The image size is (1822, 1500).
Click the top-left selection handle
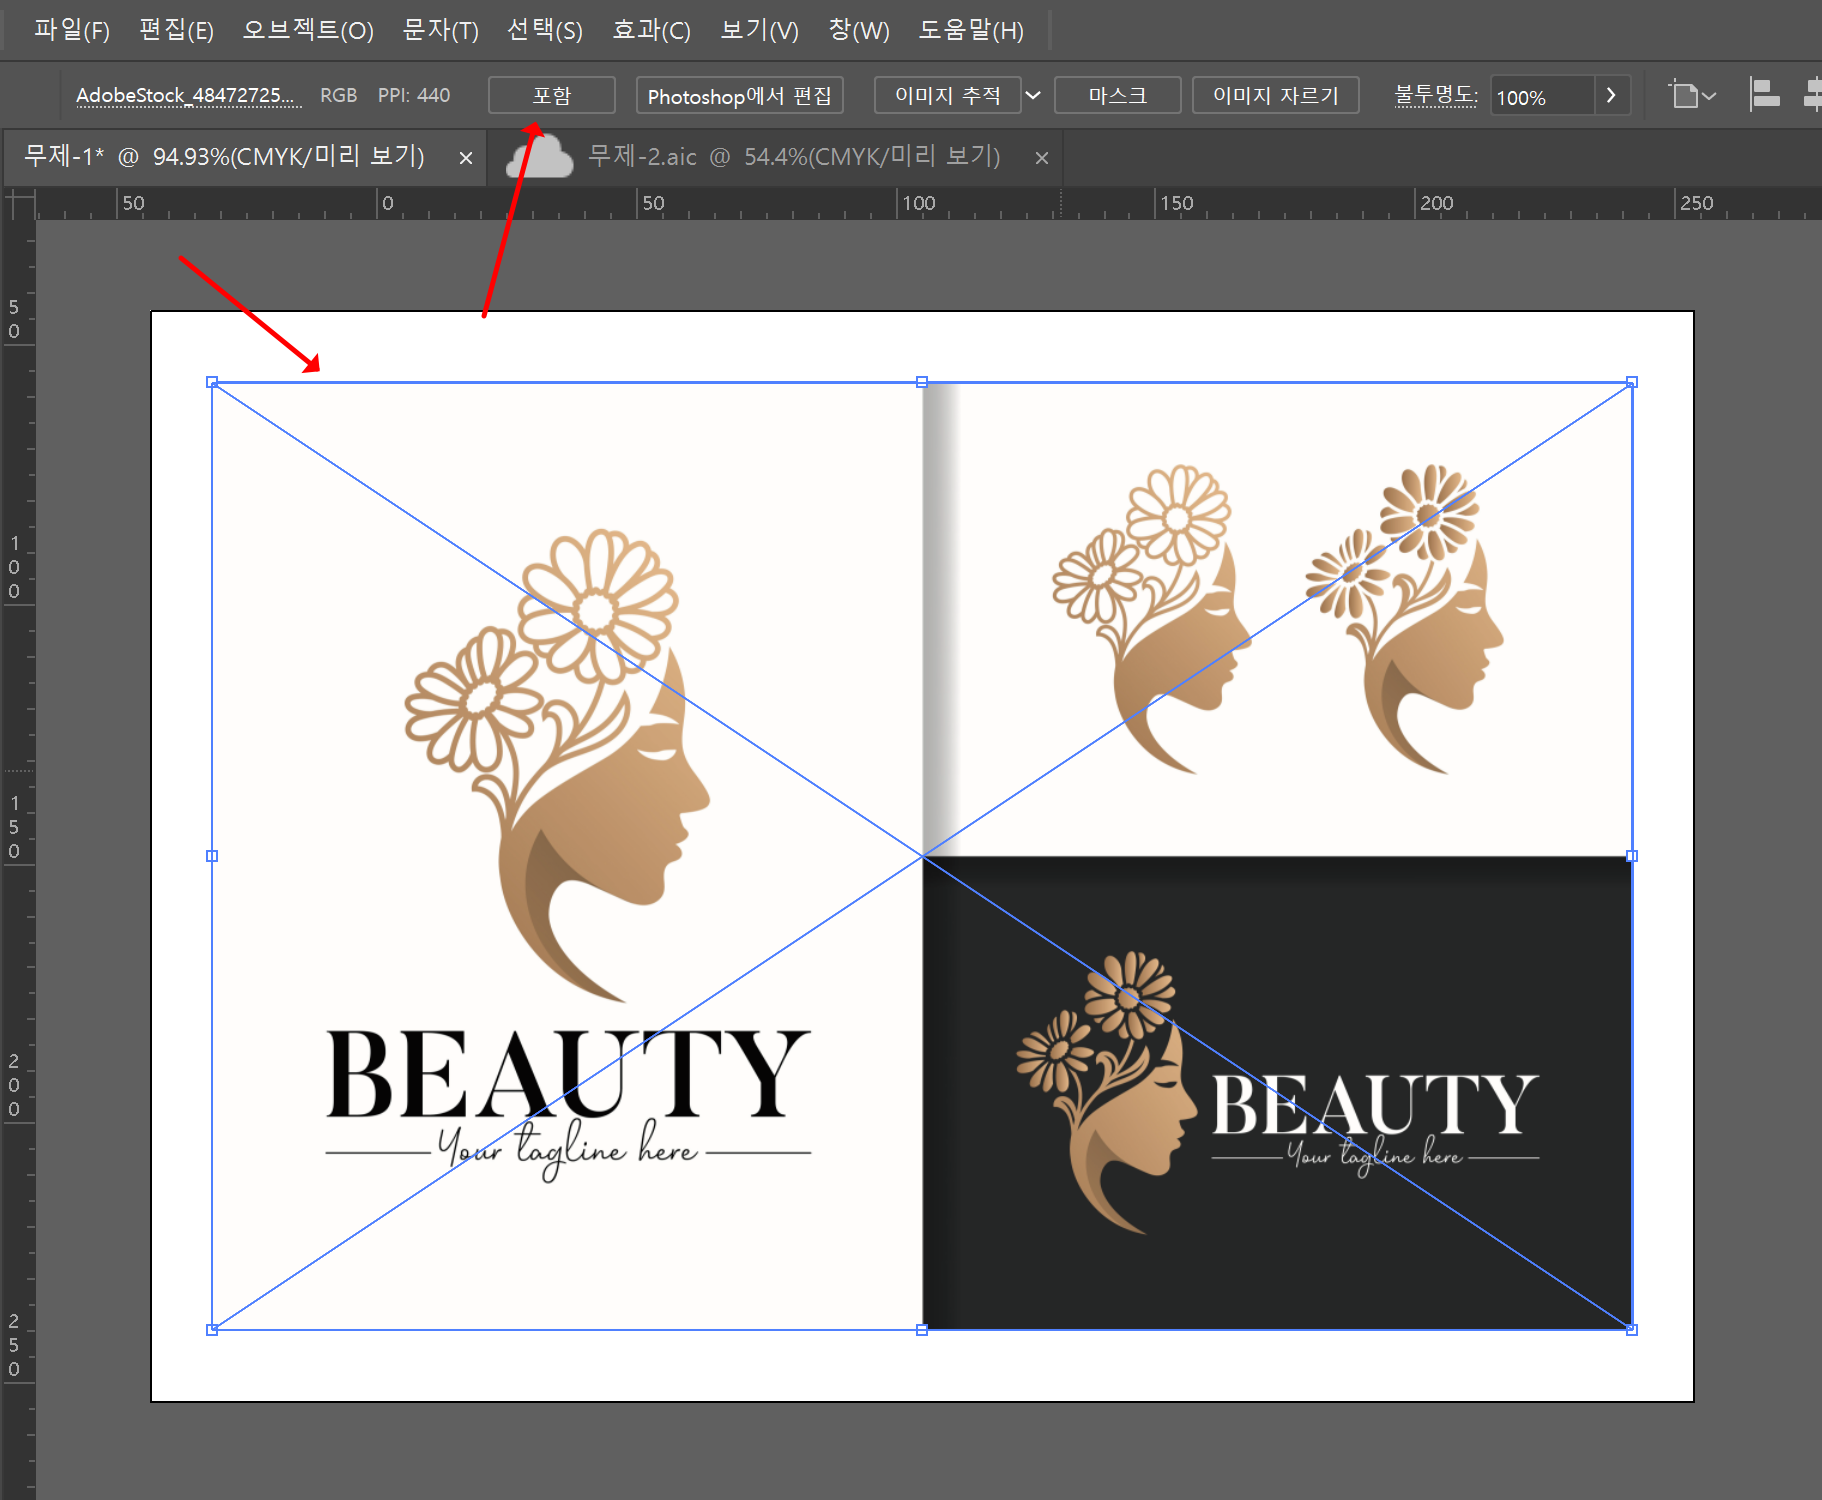(x=212, y=382)
